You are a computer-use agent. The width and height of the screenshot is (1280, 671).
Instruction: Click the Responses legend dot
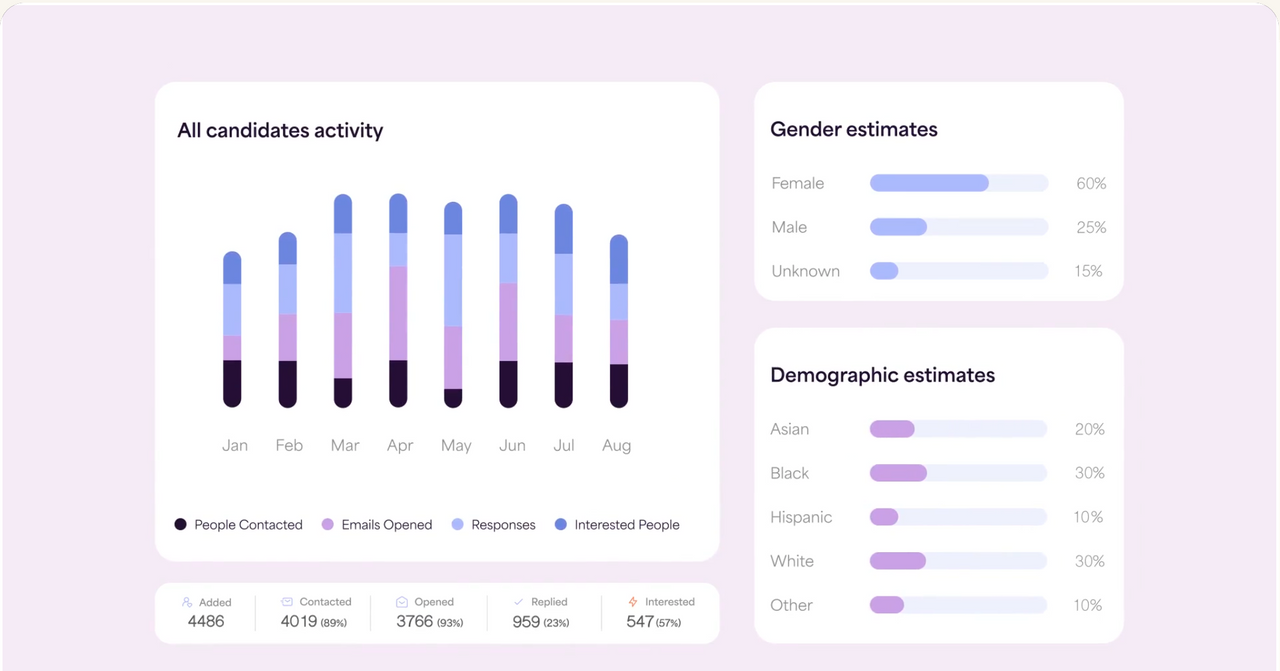[x=458, y=524]
